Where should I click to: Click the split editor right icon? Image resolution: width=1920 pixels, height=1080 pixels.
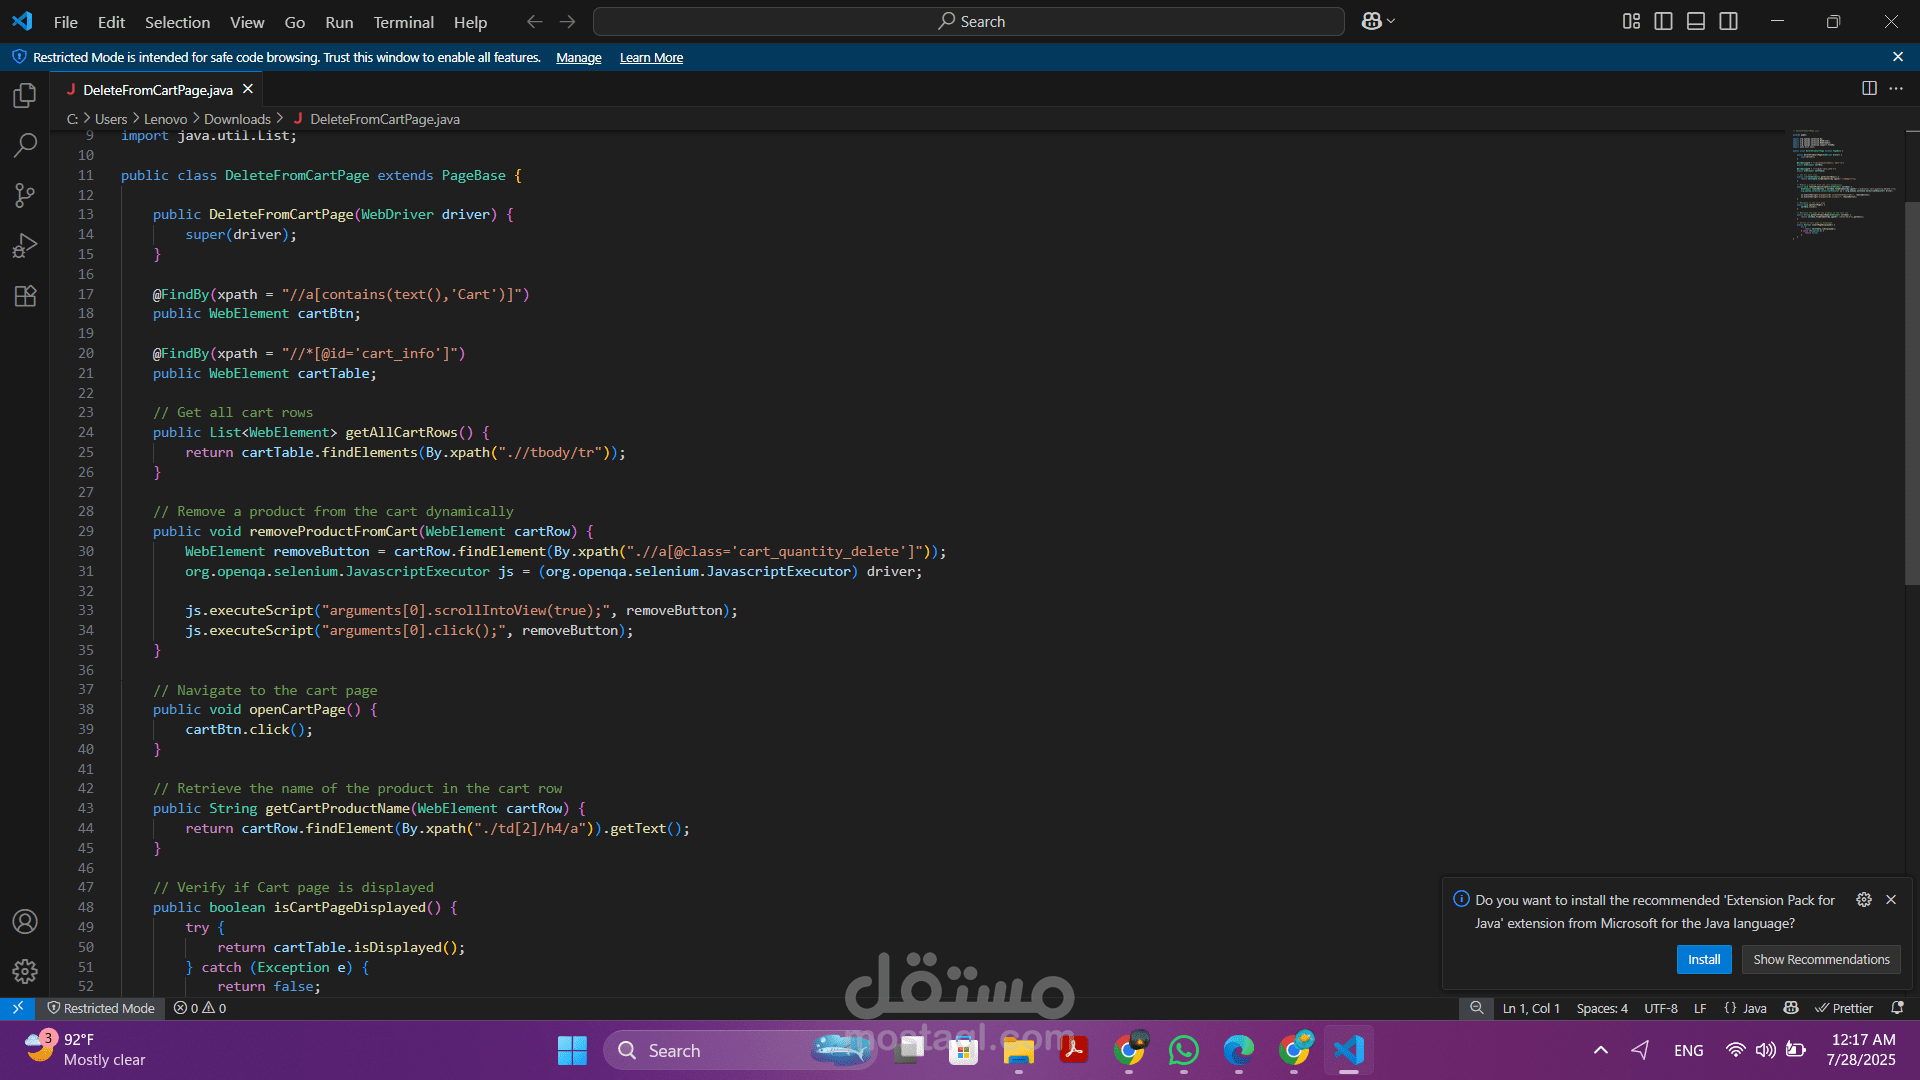(x=1868, y=88)
